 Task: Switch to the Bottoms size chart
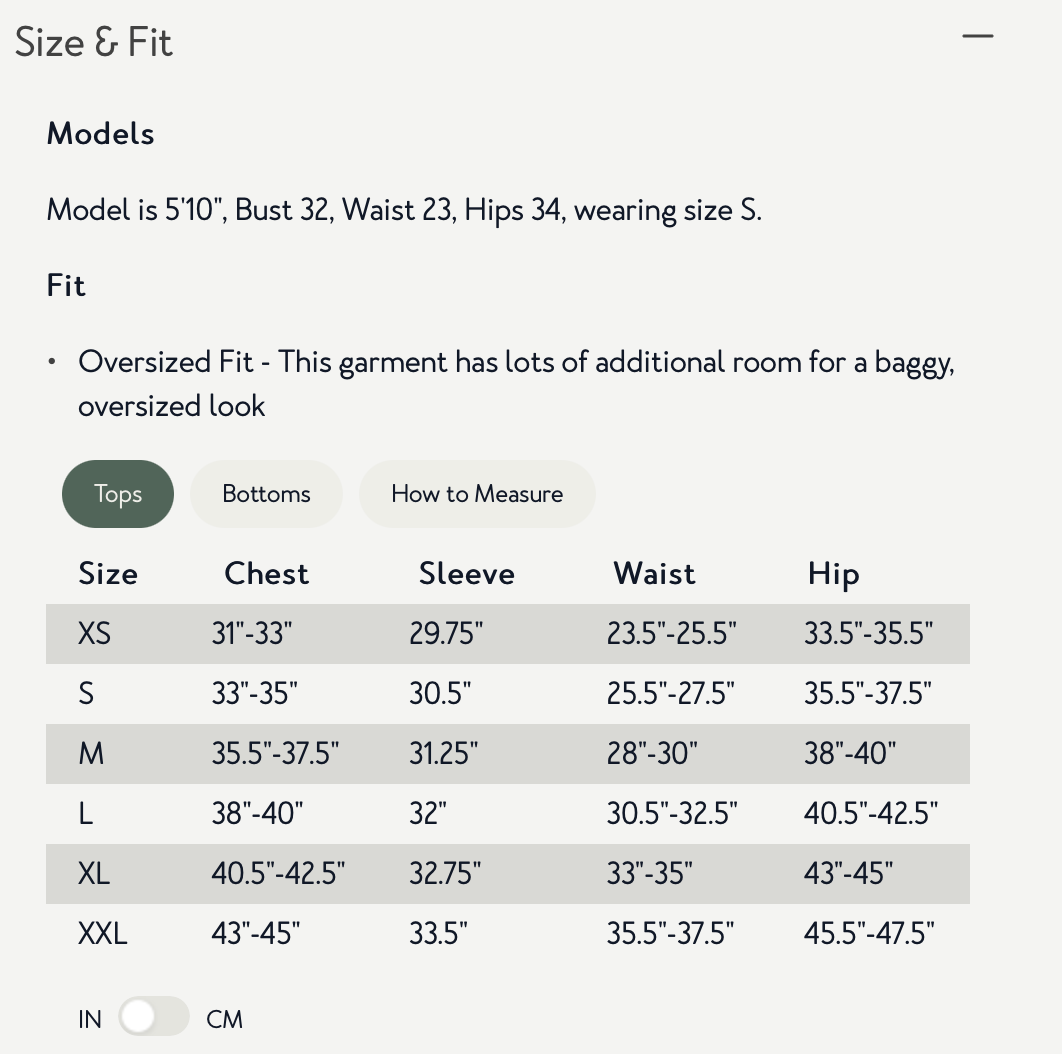(x=266, y=494)
